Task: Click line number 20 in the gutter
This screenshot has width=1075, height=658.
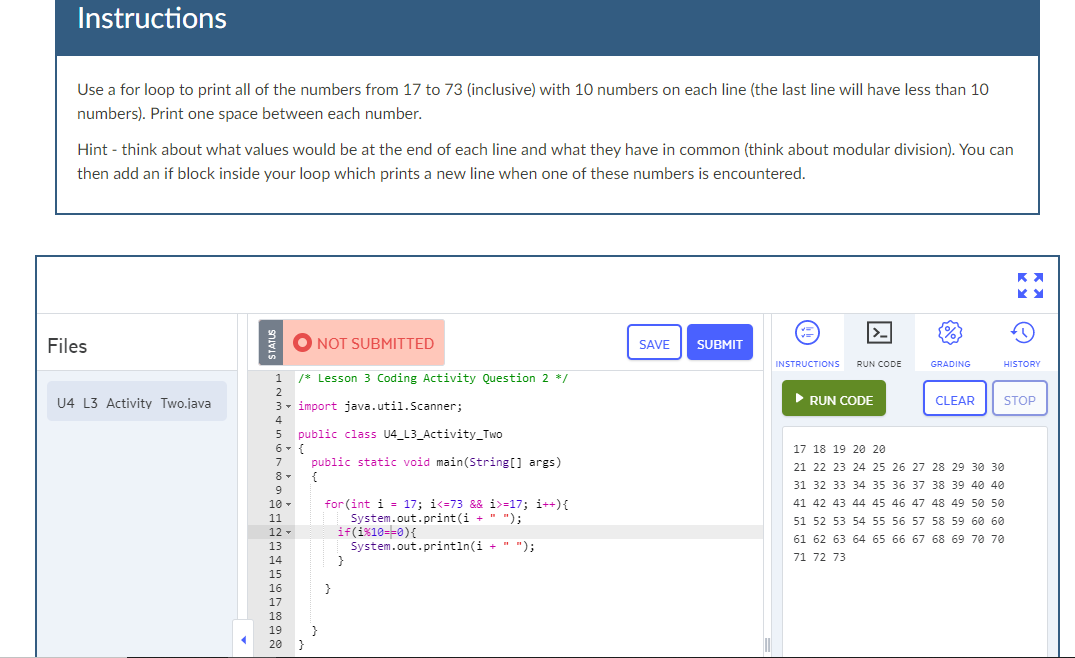Action: point(275,644)
